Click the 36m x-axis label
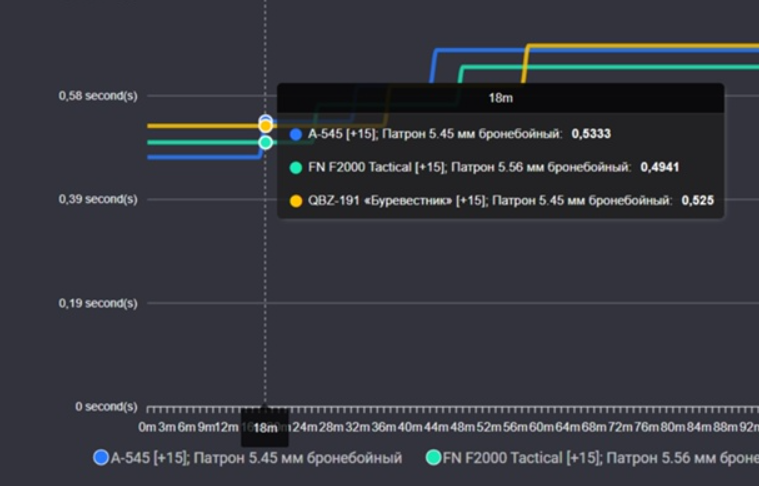The height and width of the screenshot is (486, 759). tap(384, 427)
